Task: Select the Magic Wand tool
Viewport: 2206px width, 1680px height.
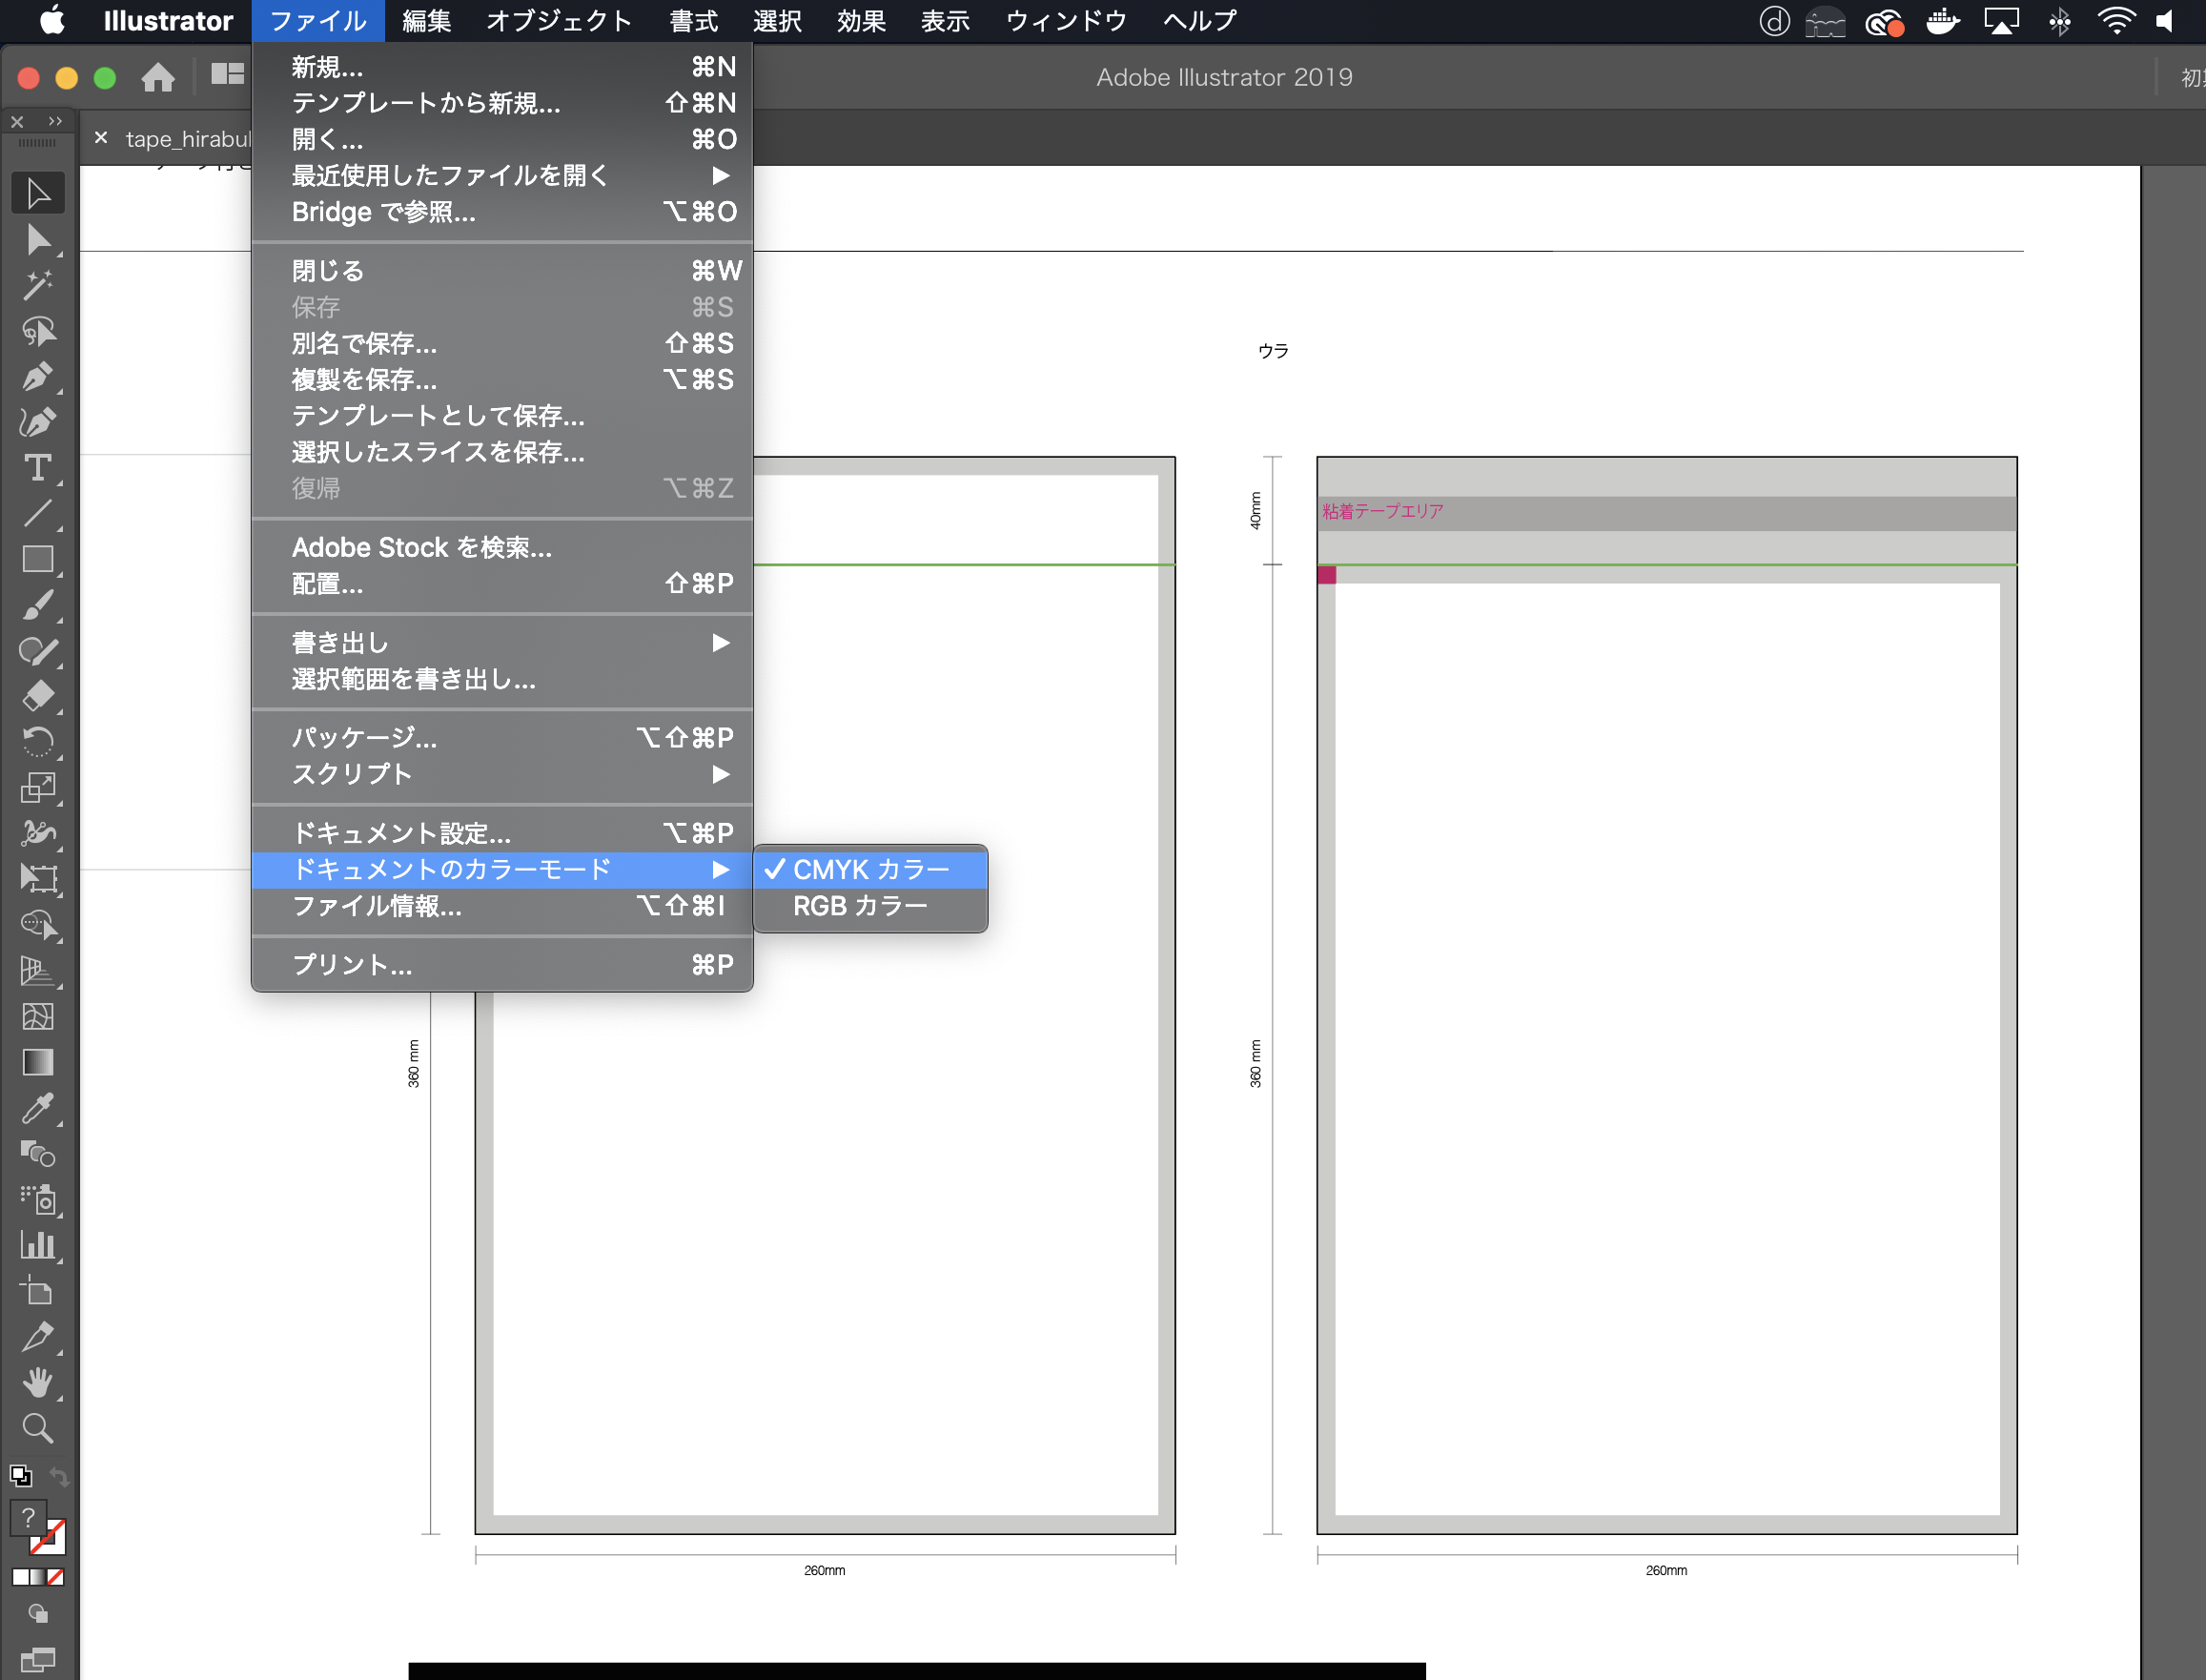Action: tap(39, 286)
